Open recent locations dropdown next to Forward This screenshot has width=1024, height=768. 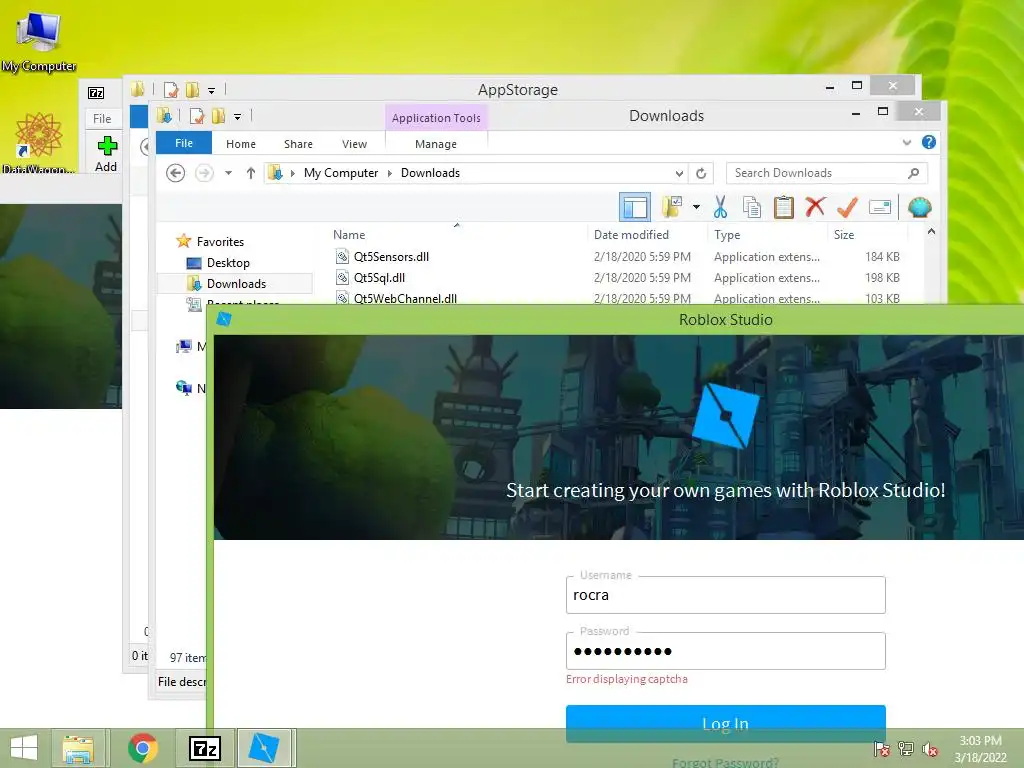click(x=229, y=173)
